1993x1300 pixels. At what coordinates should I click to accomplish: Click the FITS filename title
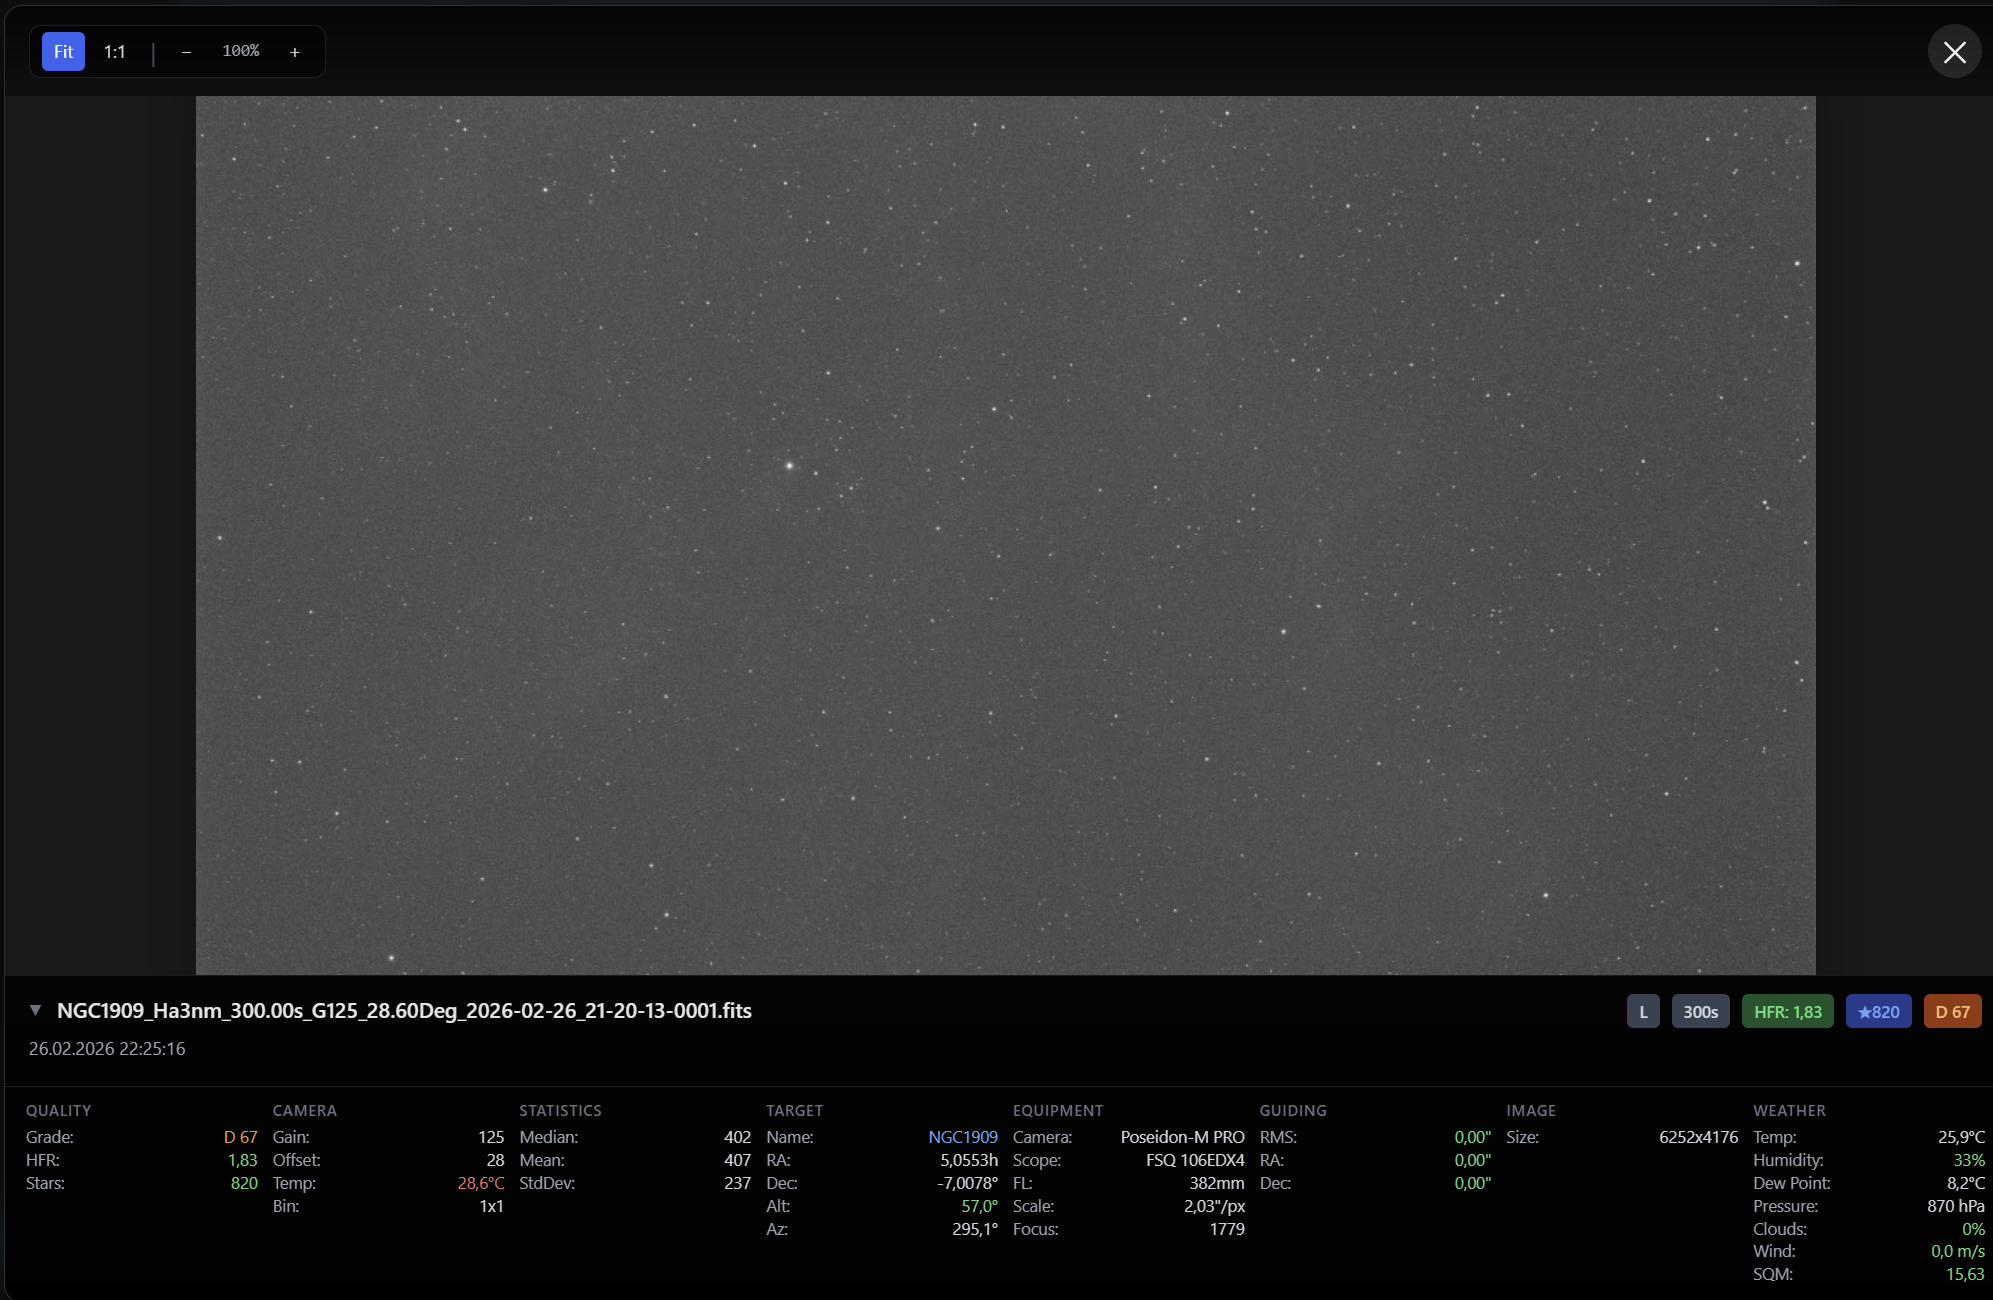404,1010
